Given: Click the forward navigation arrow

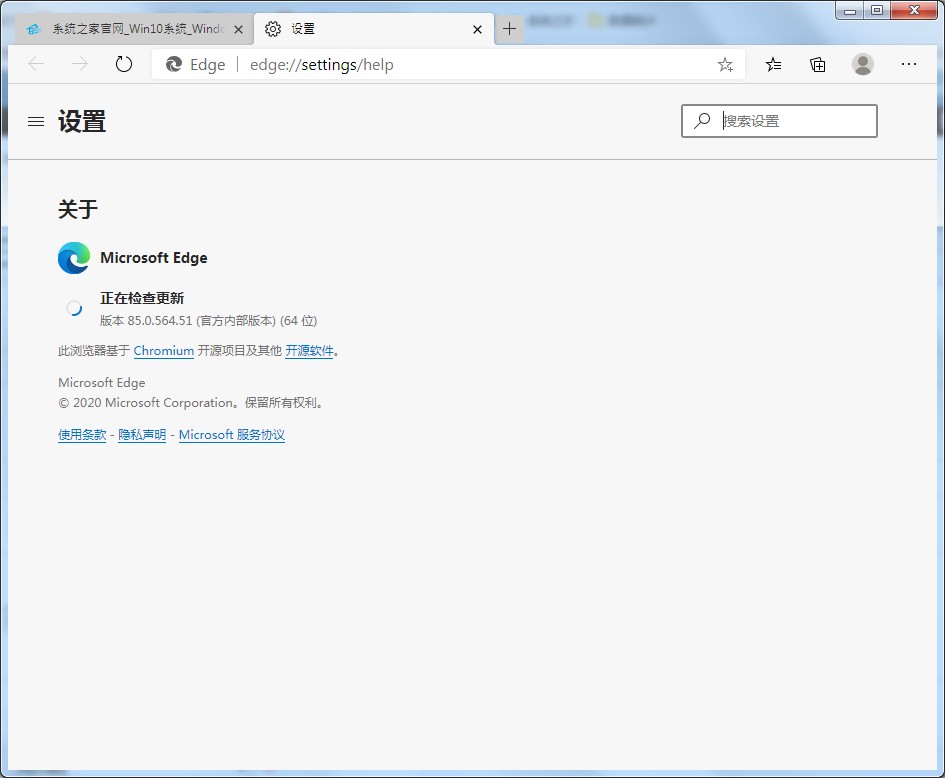Looking at the screenshot, I should click(80, 64).
